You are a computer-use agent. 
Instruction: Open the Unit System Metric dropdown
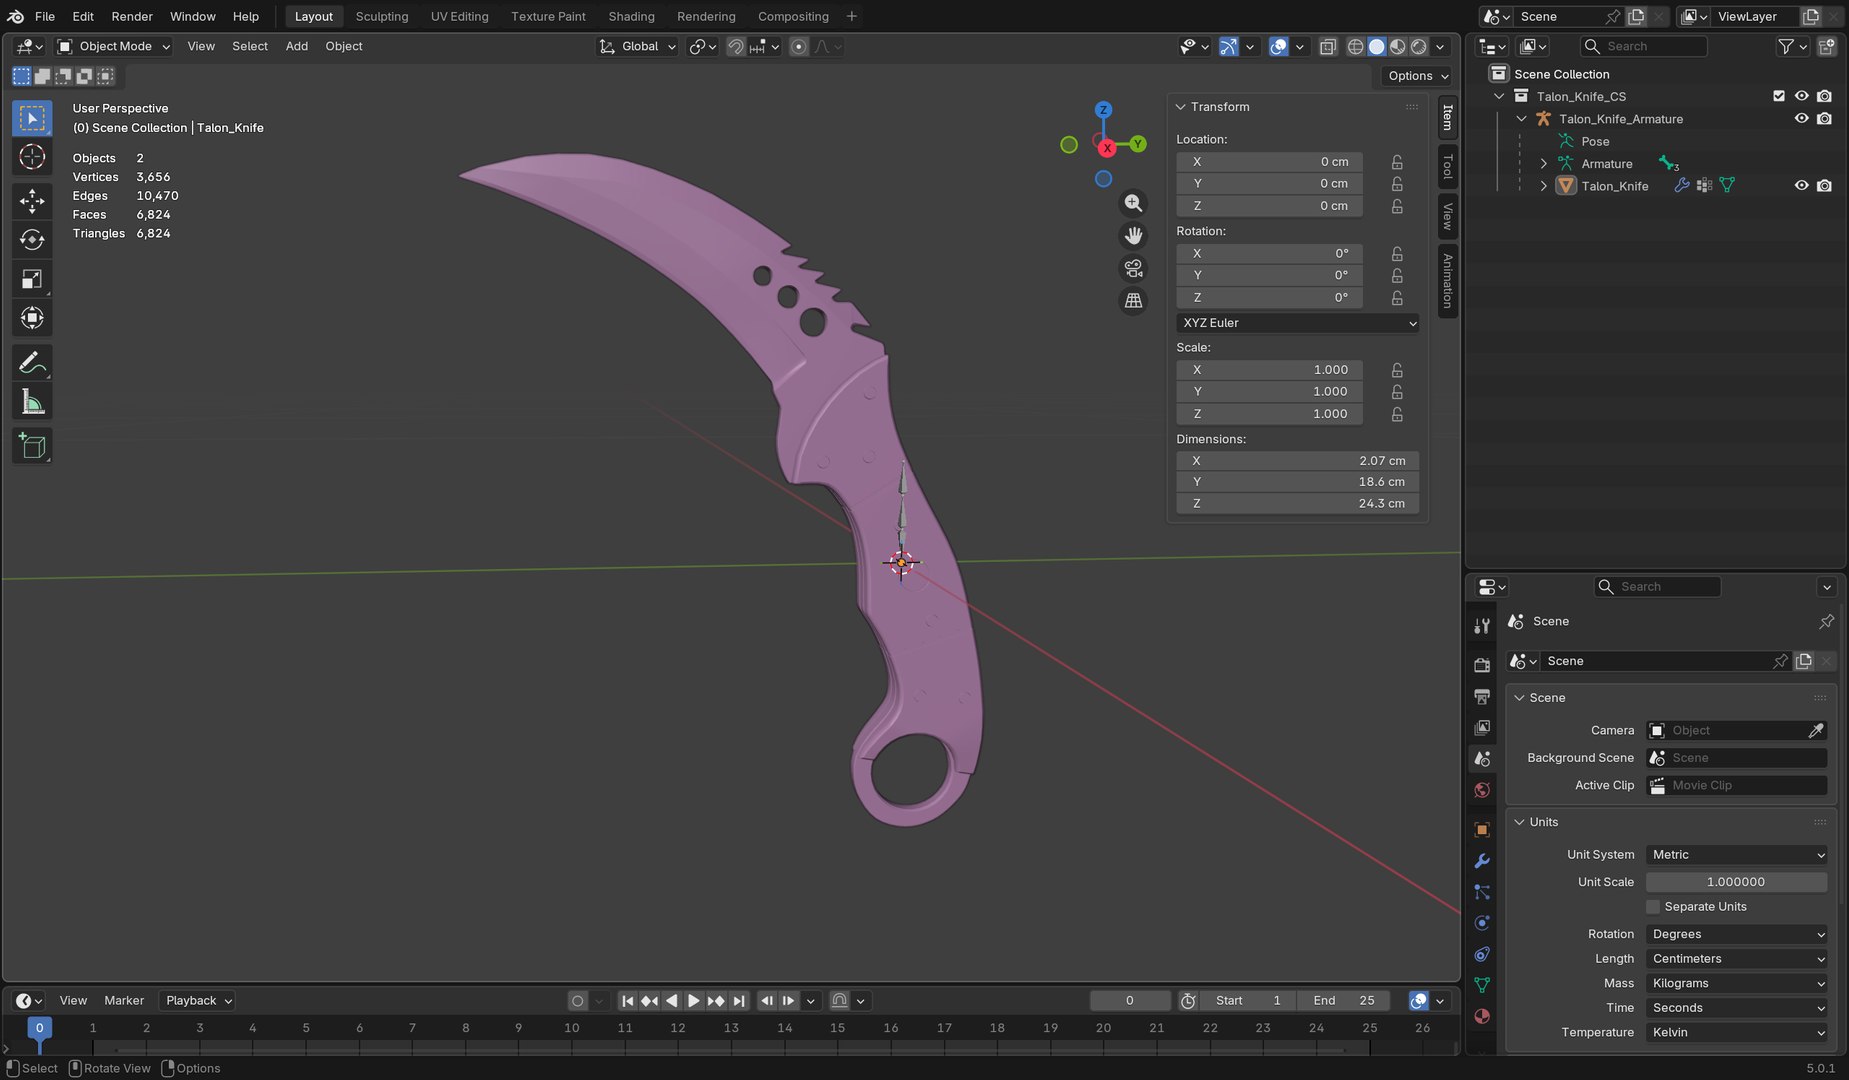pyautogui.click(x=1736, y=855)
